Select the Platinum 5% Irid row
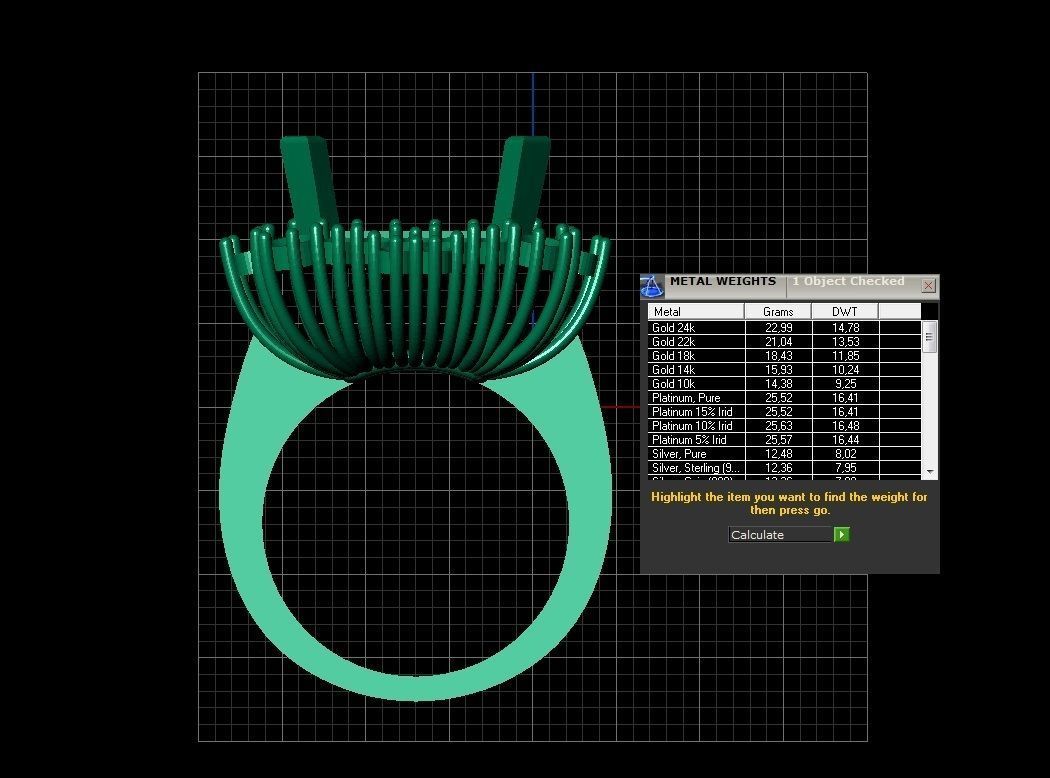Screen dimensions: 1050x778 tap(784, 440)
